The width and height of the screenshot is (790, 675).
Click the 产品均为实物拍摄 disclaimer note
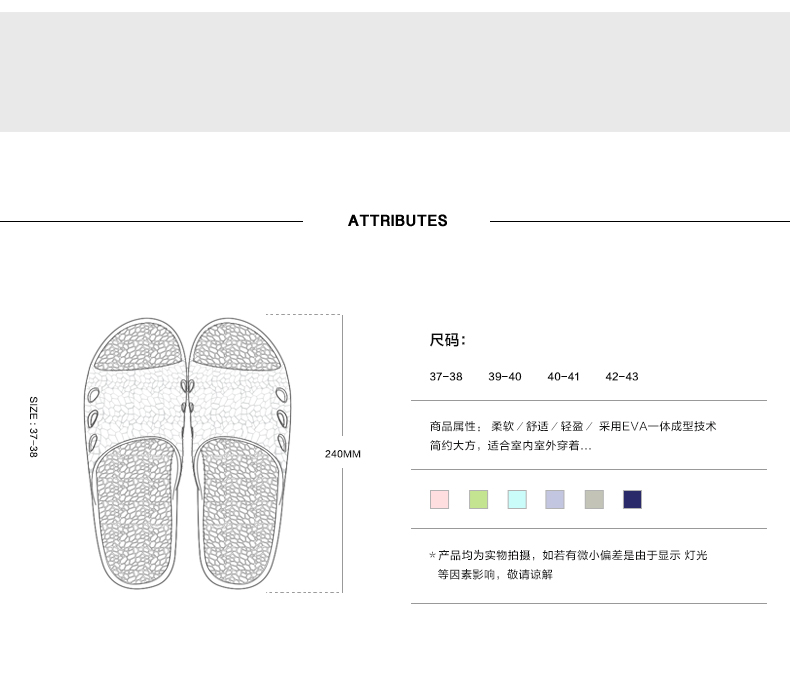coord(567,555)
